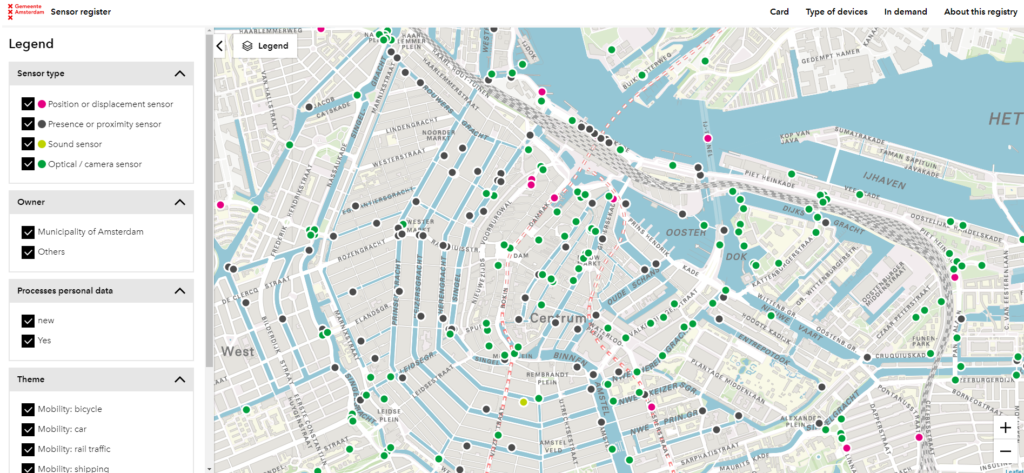
Task: Toggle the Others owner checkbox
Action: [28, 252]
